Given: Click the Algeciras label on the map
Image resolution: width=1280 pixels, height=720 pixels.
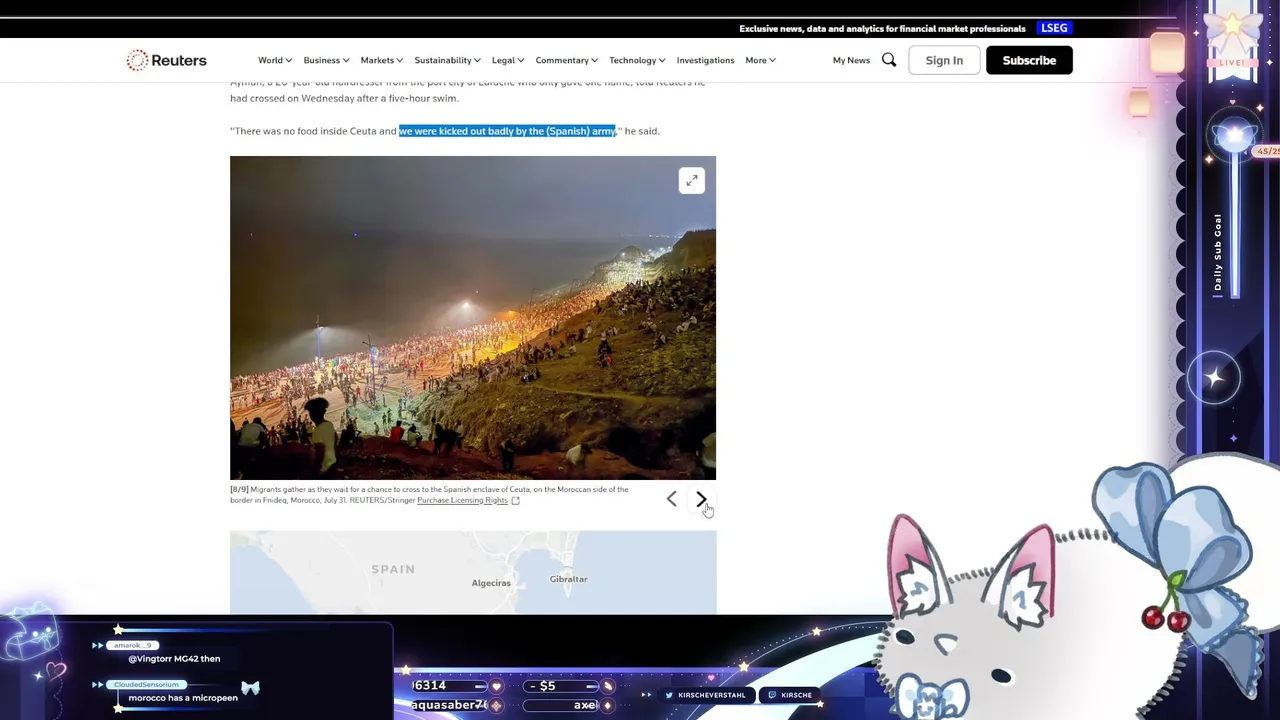Looking at the screenshot, I should point(491,583).
